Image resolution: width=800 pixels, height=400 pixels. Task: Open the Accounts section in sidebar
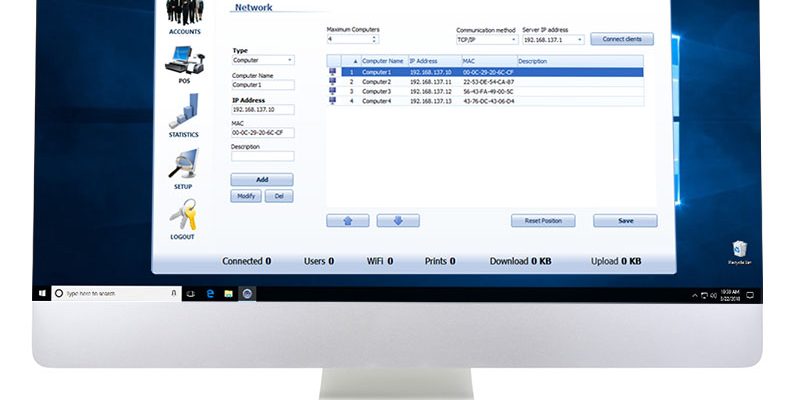click(x=184, y=17)
